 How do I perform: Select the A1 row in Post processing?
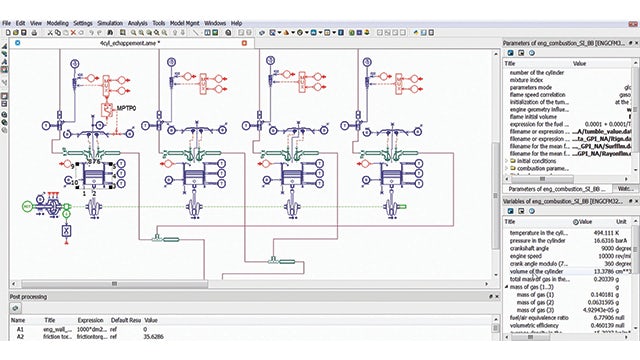coord(251,329)
